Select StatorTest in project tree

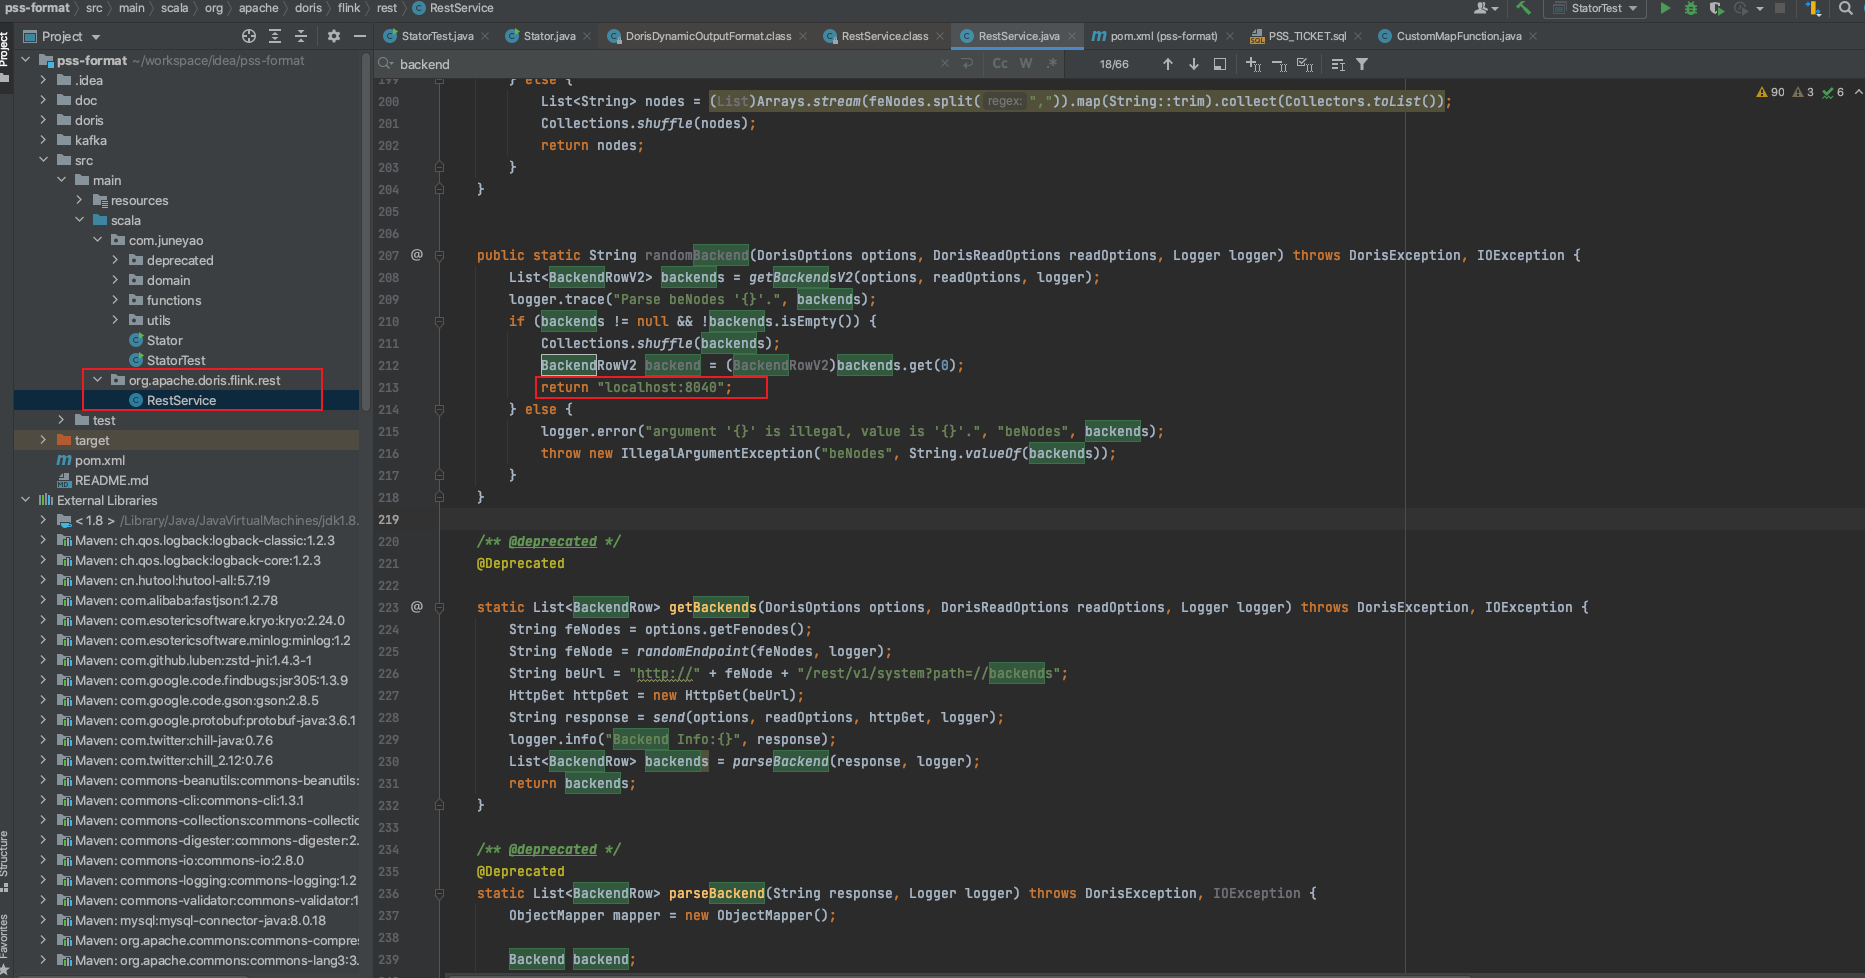pyautogui.click(x=176, y=360)
